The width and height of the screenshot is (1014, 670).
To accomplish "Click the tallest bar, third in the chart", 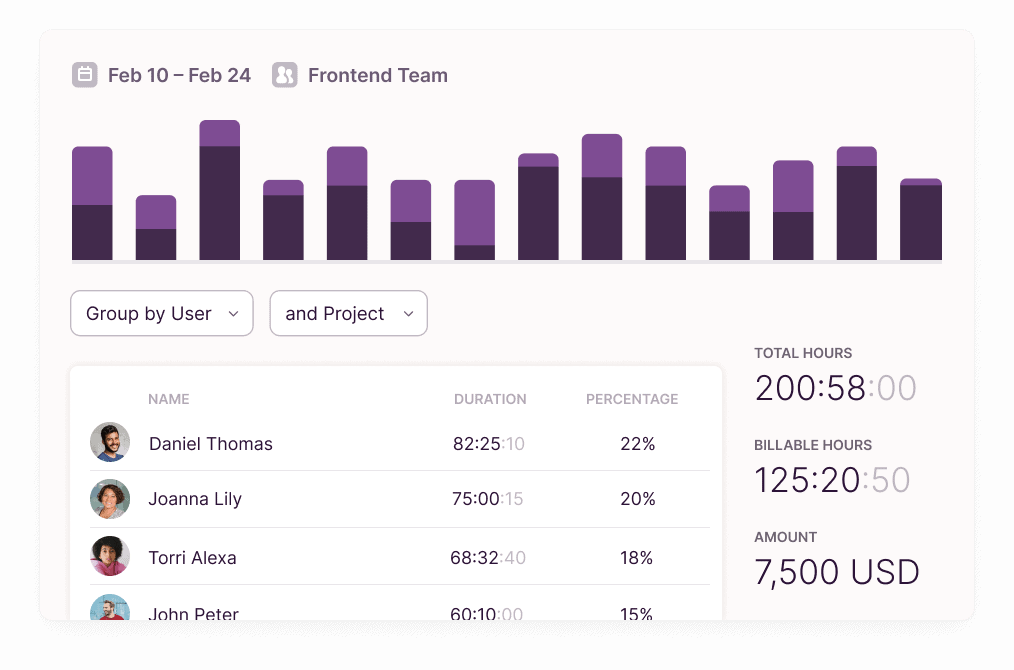I will pos(219,190).
